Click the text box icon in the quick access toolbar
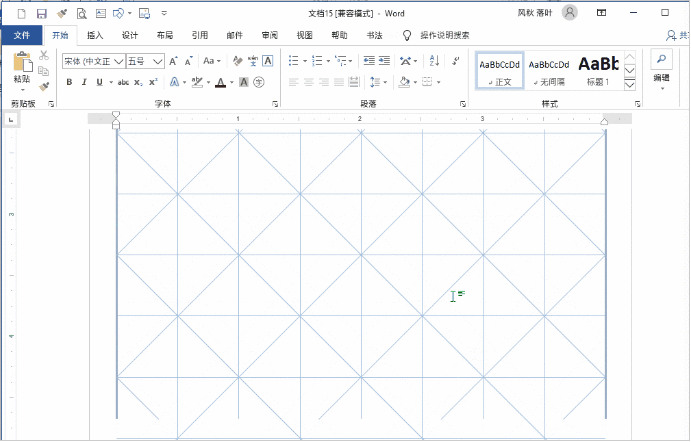This screenshot has height=442, width=691. click(101, 14)
